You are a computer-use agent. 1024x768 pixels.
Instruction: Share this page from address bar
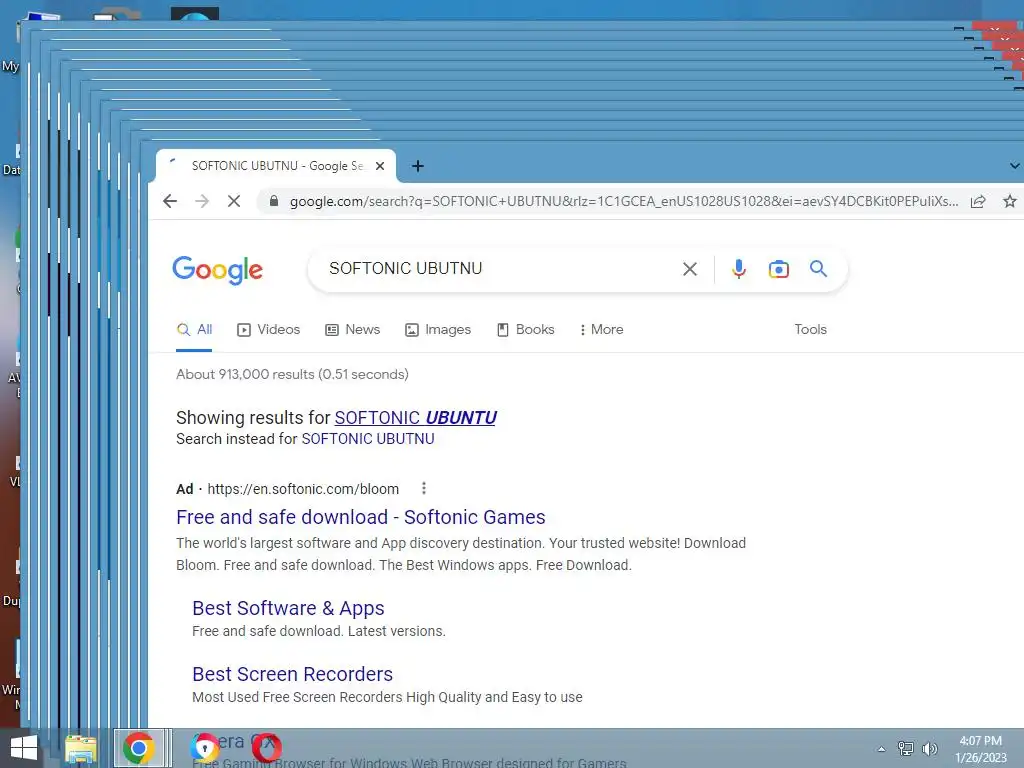point(978,201)
